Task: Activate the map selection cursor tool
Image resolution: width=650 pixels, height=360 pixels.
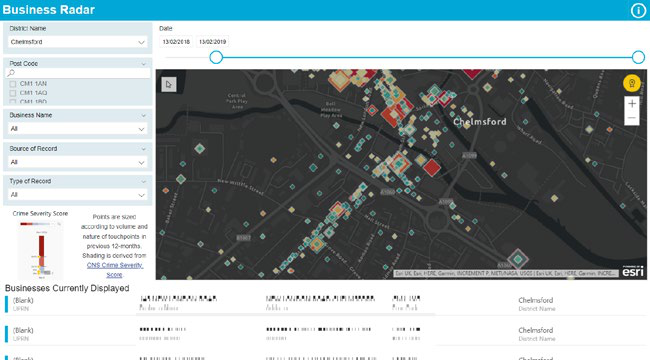Action: click(x=169, y=84)
